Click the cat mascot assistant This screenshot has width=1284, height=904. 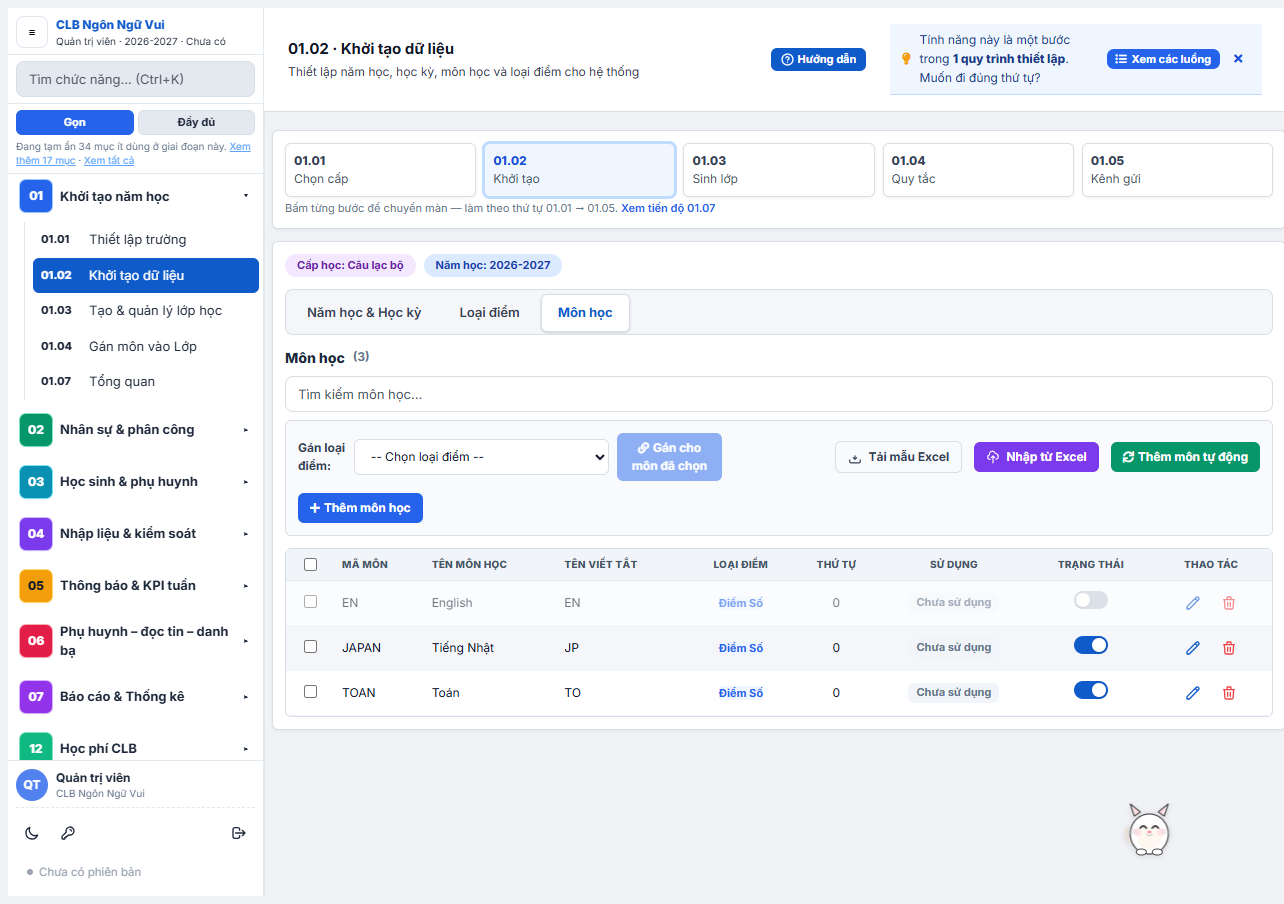point(1149,830)
